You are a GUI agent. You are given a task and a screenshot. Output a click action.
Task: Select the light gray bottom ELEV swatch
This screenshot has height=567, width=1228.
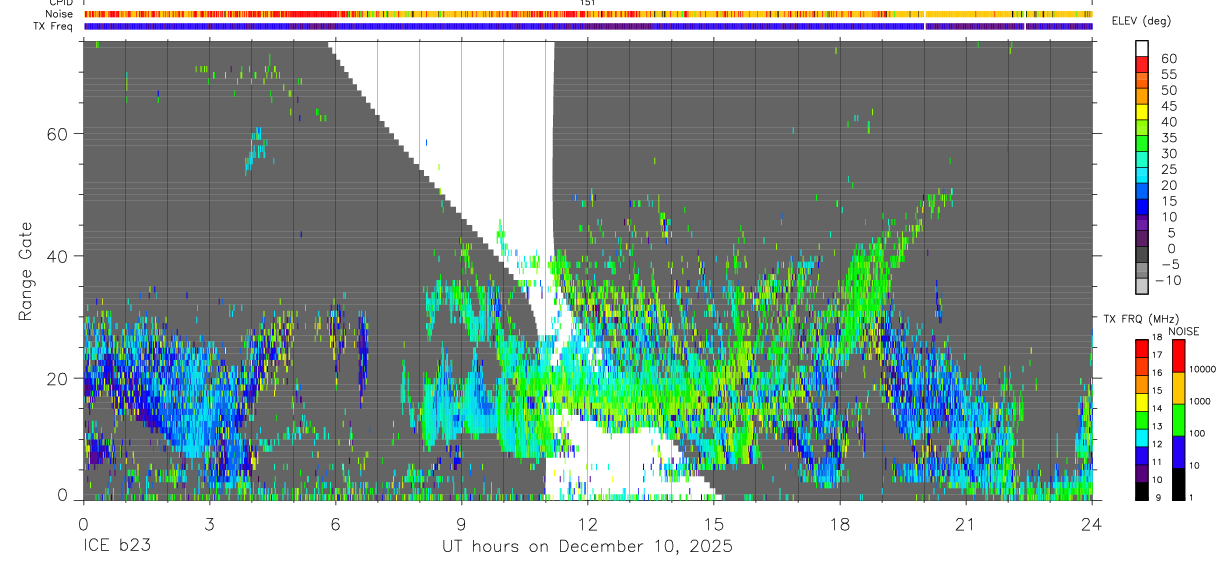(x=1142, y=287)
